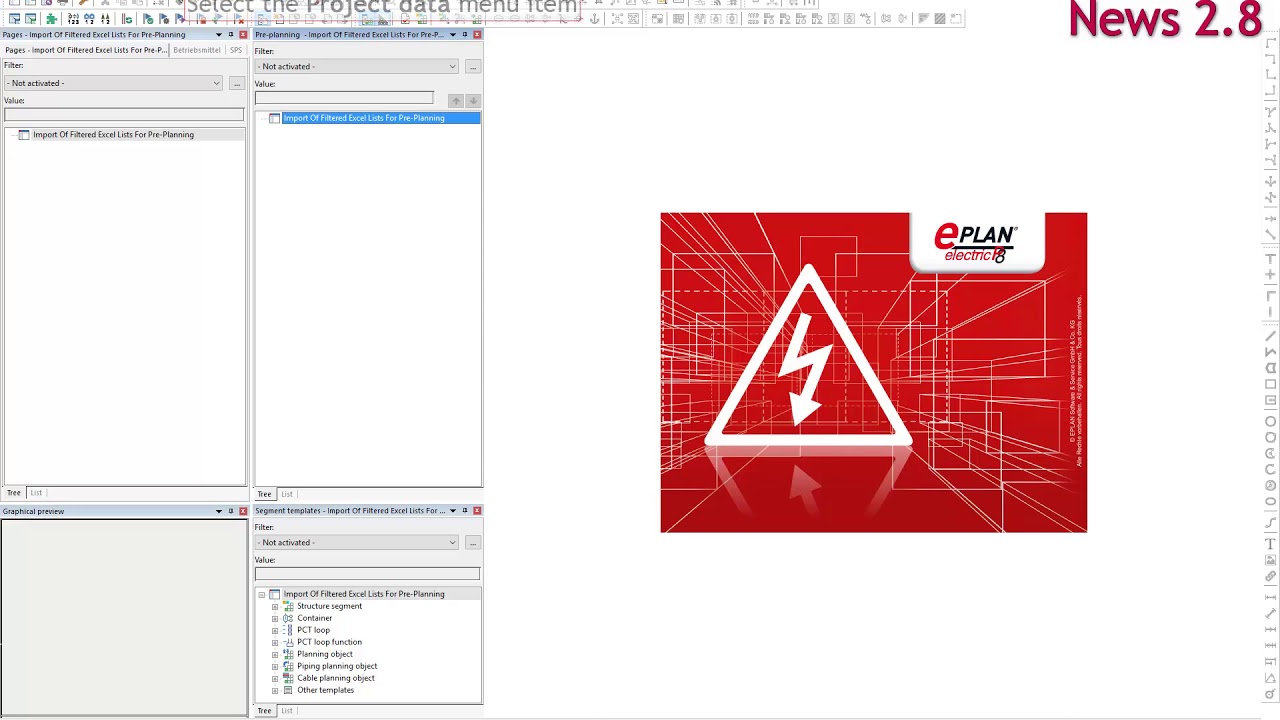Expand the PCT loop function node

pos(275,642)
